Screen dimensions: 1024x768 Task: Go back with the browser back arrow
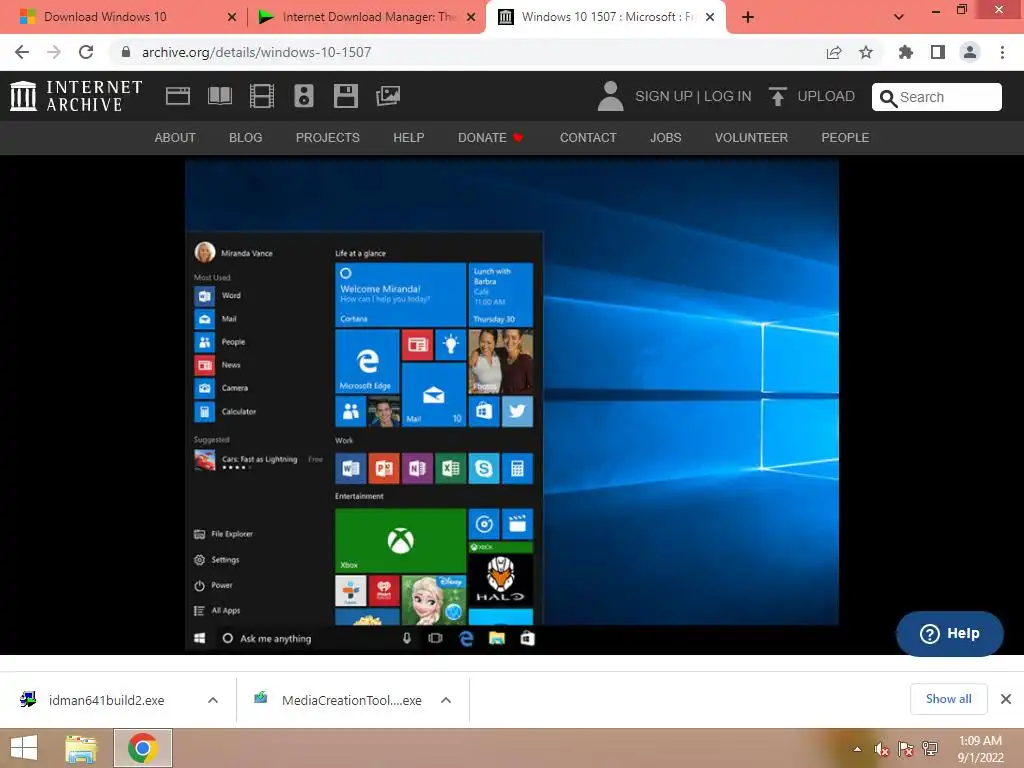[22, 52]
